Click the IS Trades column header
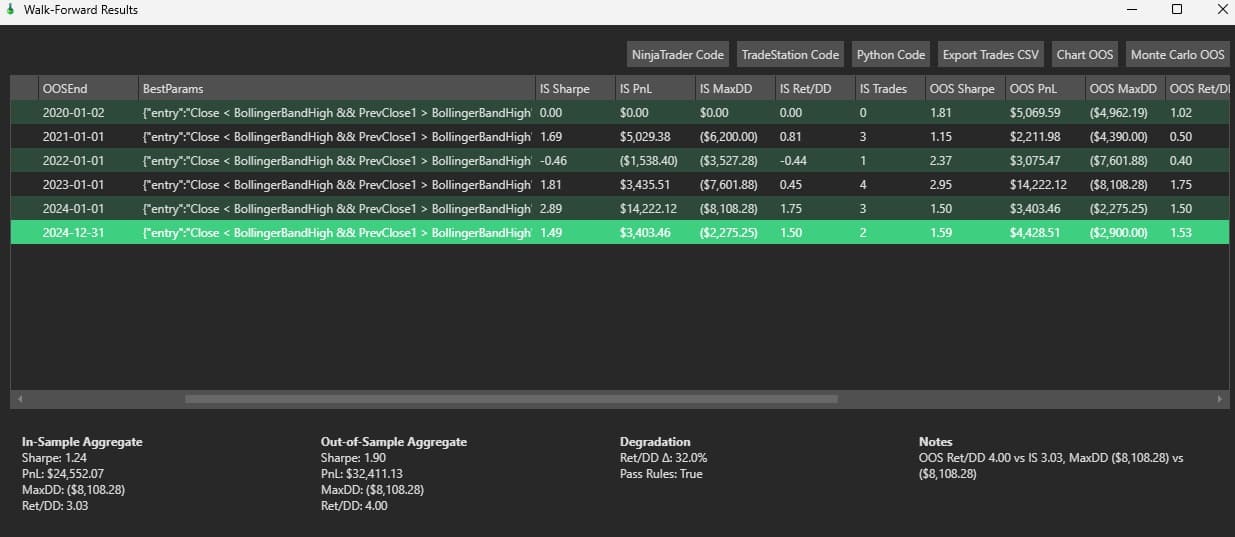The width and height of the screenshot is (1235, 537). click(888, 88)
